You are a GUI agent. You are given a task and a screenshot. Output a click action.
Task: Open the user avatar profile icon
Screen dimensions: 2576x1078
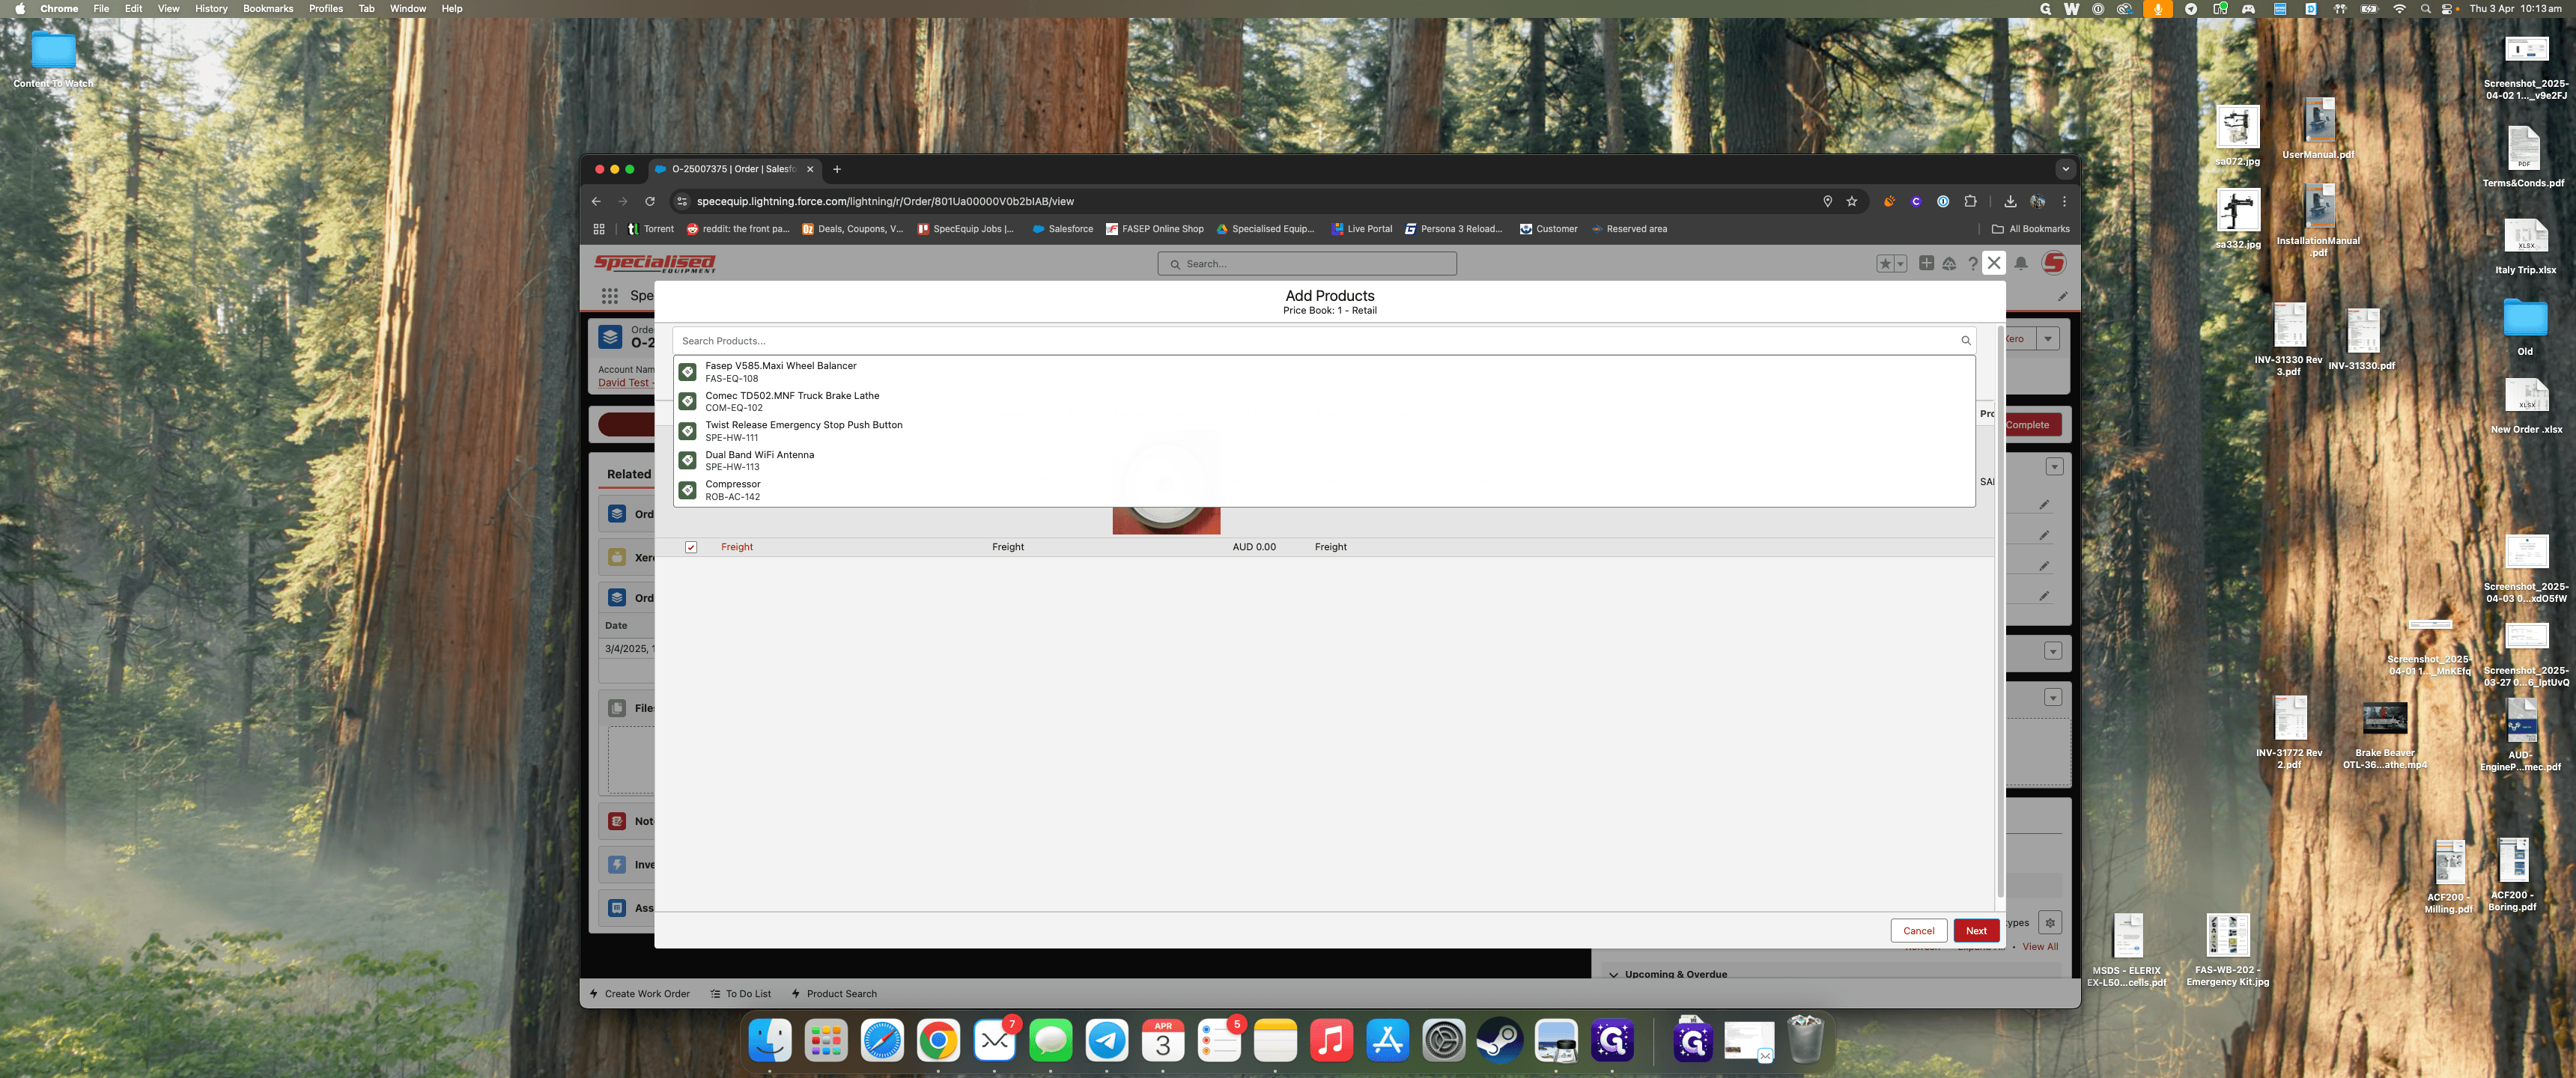pos(2053,263)
